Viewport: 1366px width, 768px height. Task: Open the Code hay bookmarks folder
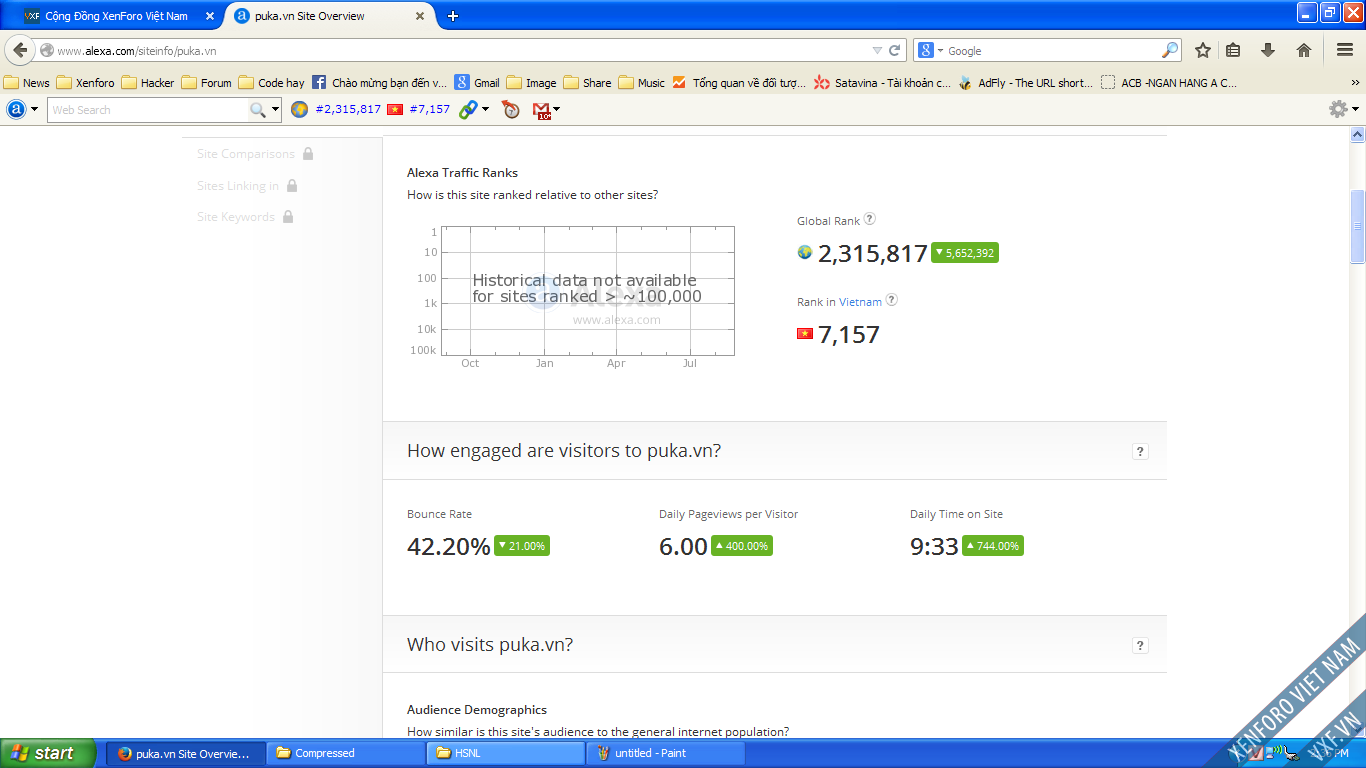point(271,83)
